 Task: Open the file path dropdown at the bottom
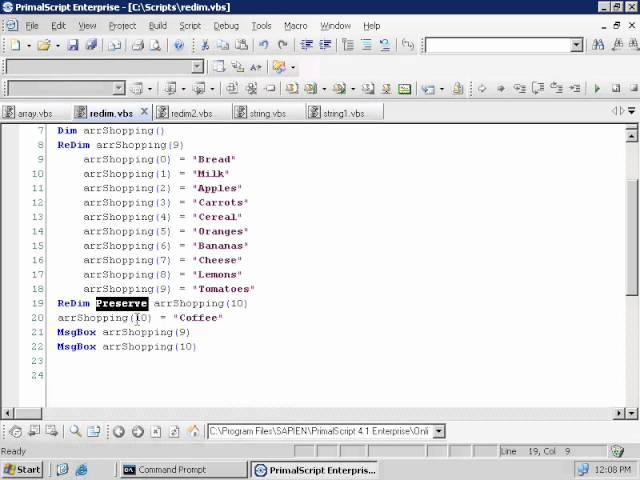click(x=439, y=432)
